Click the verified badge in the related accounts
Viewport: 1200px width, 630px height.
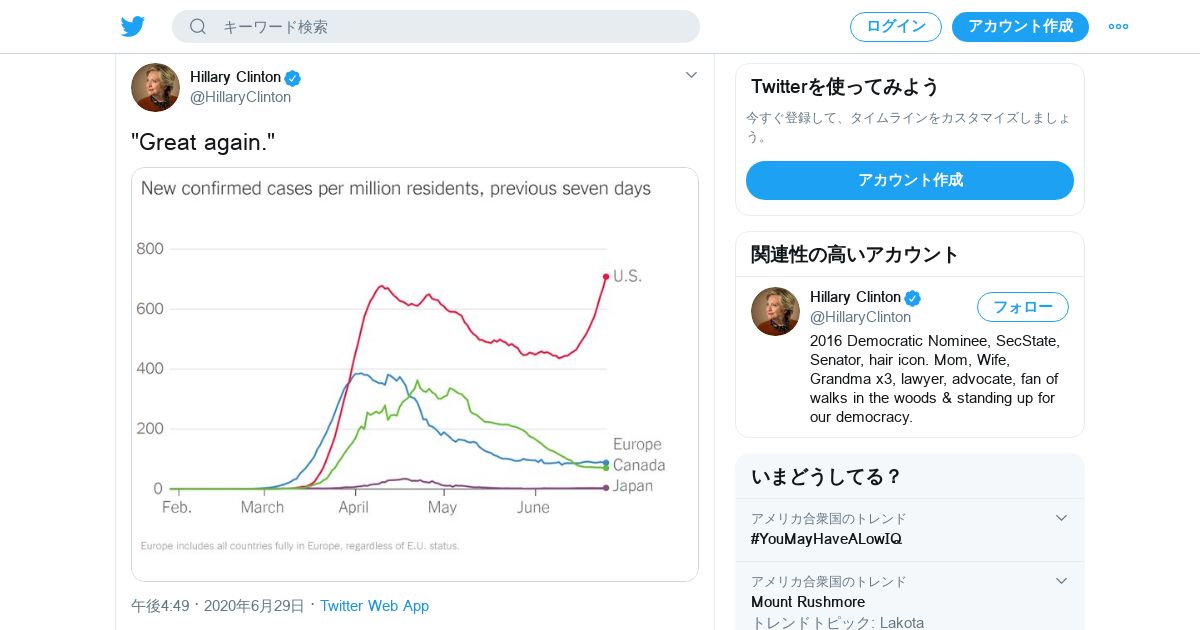[913, 298]
